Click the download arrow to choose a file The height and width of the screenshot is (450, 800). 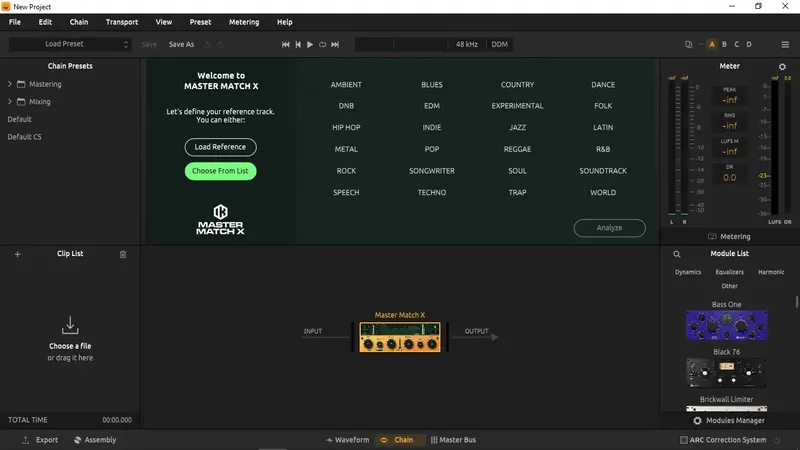70,325
